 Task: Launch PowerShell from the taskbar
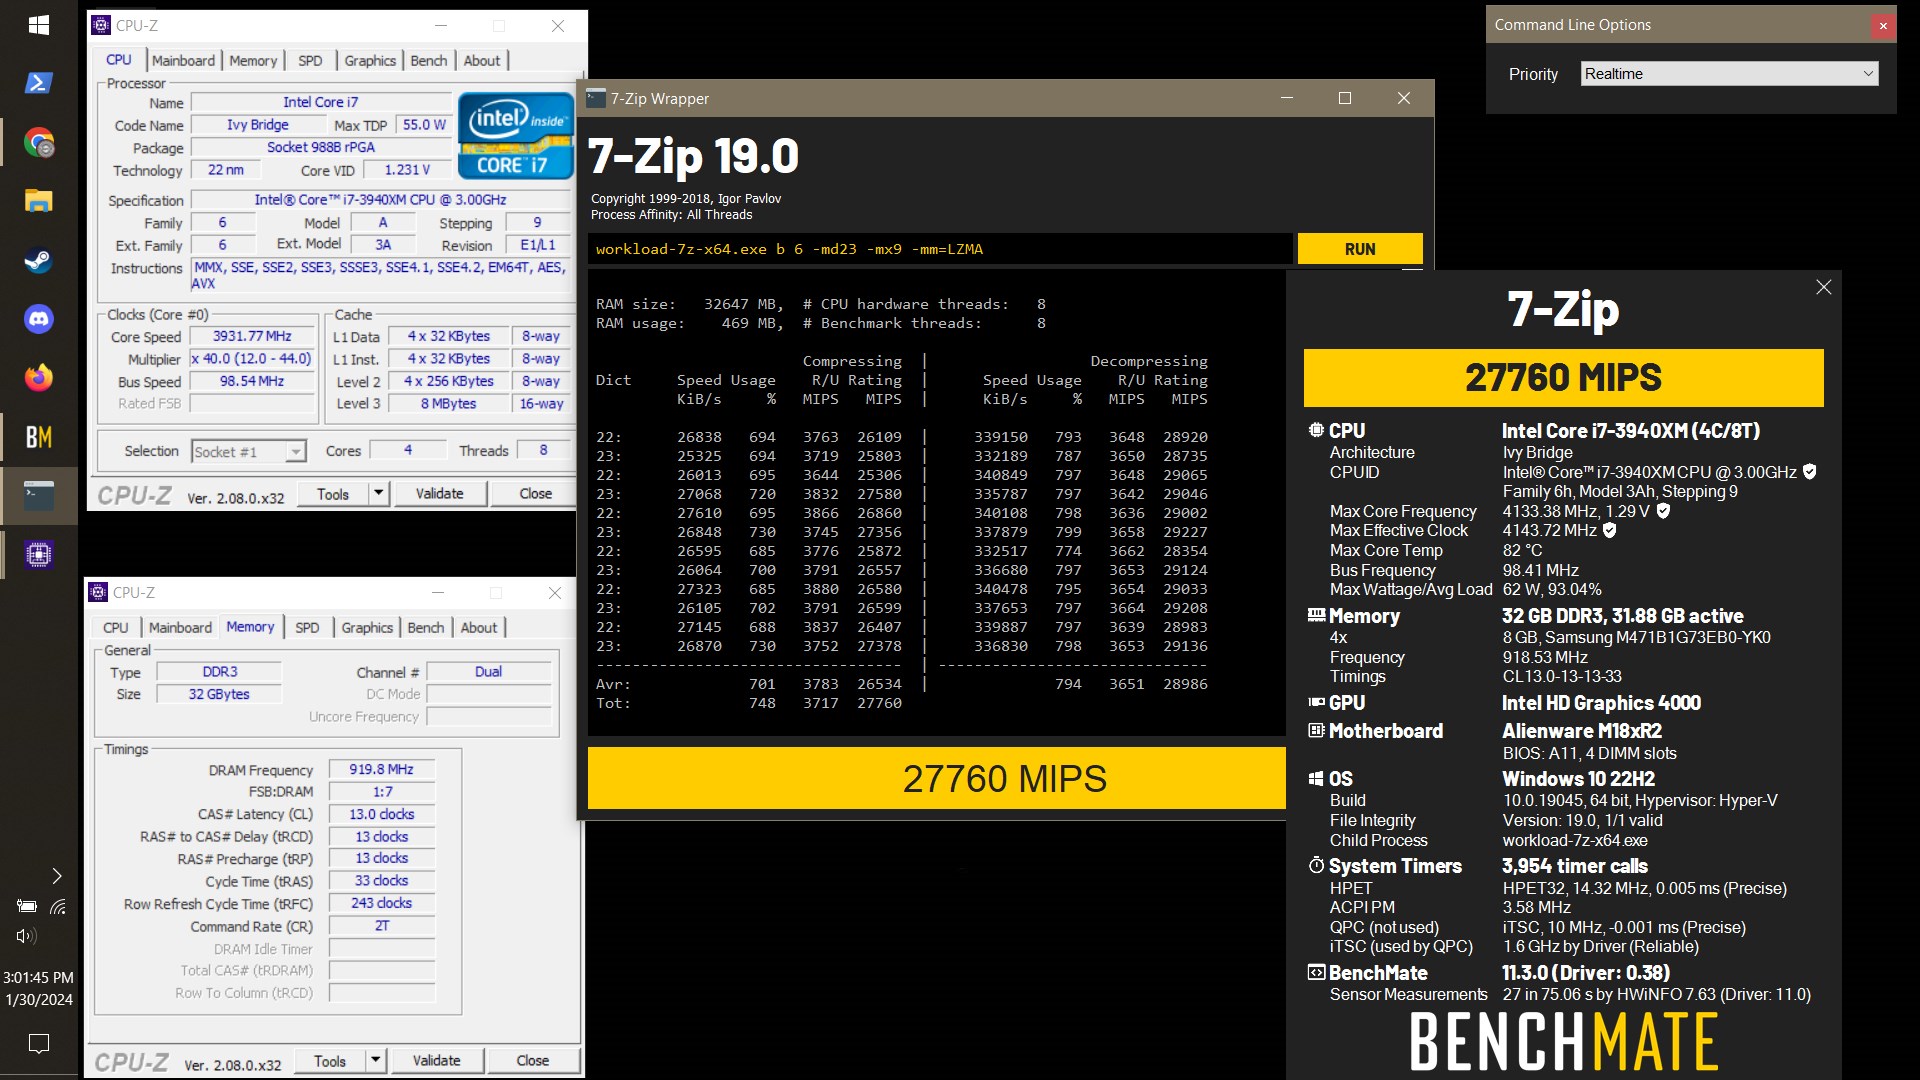click(x=39, y=83)
